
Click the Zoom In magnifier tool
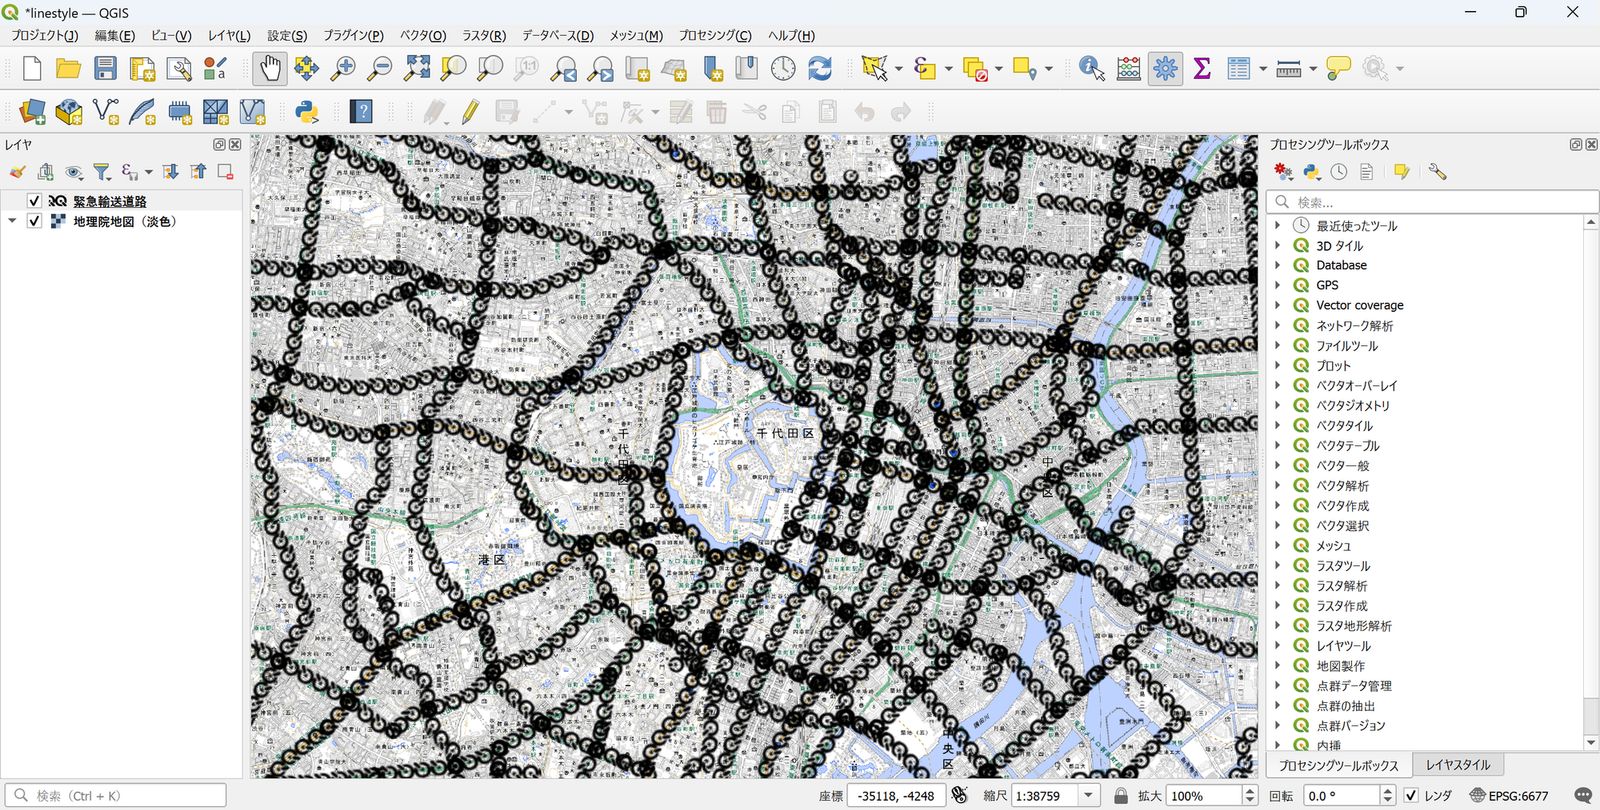pyautogui.click(x=343, y=68)
